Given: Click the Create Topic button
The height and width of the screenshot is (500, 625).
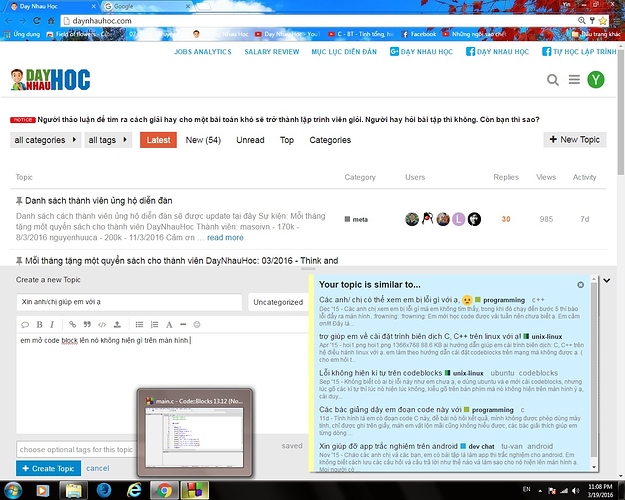Looking at the screenshot, I should point(46,468).
